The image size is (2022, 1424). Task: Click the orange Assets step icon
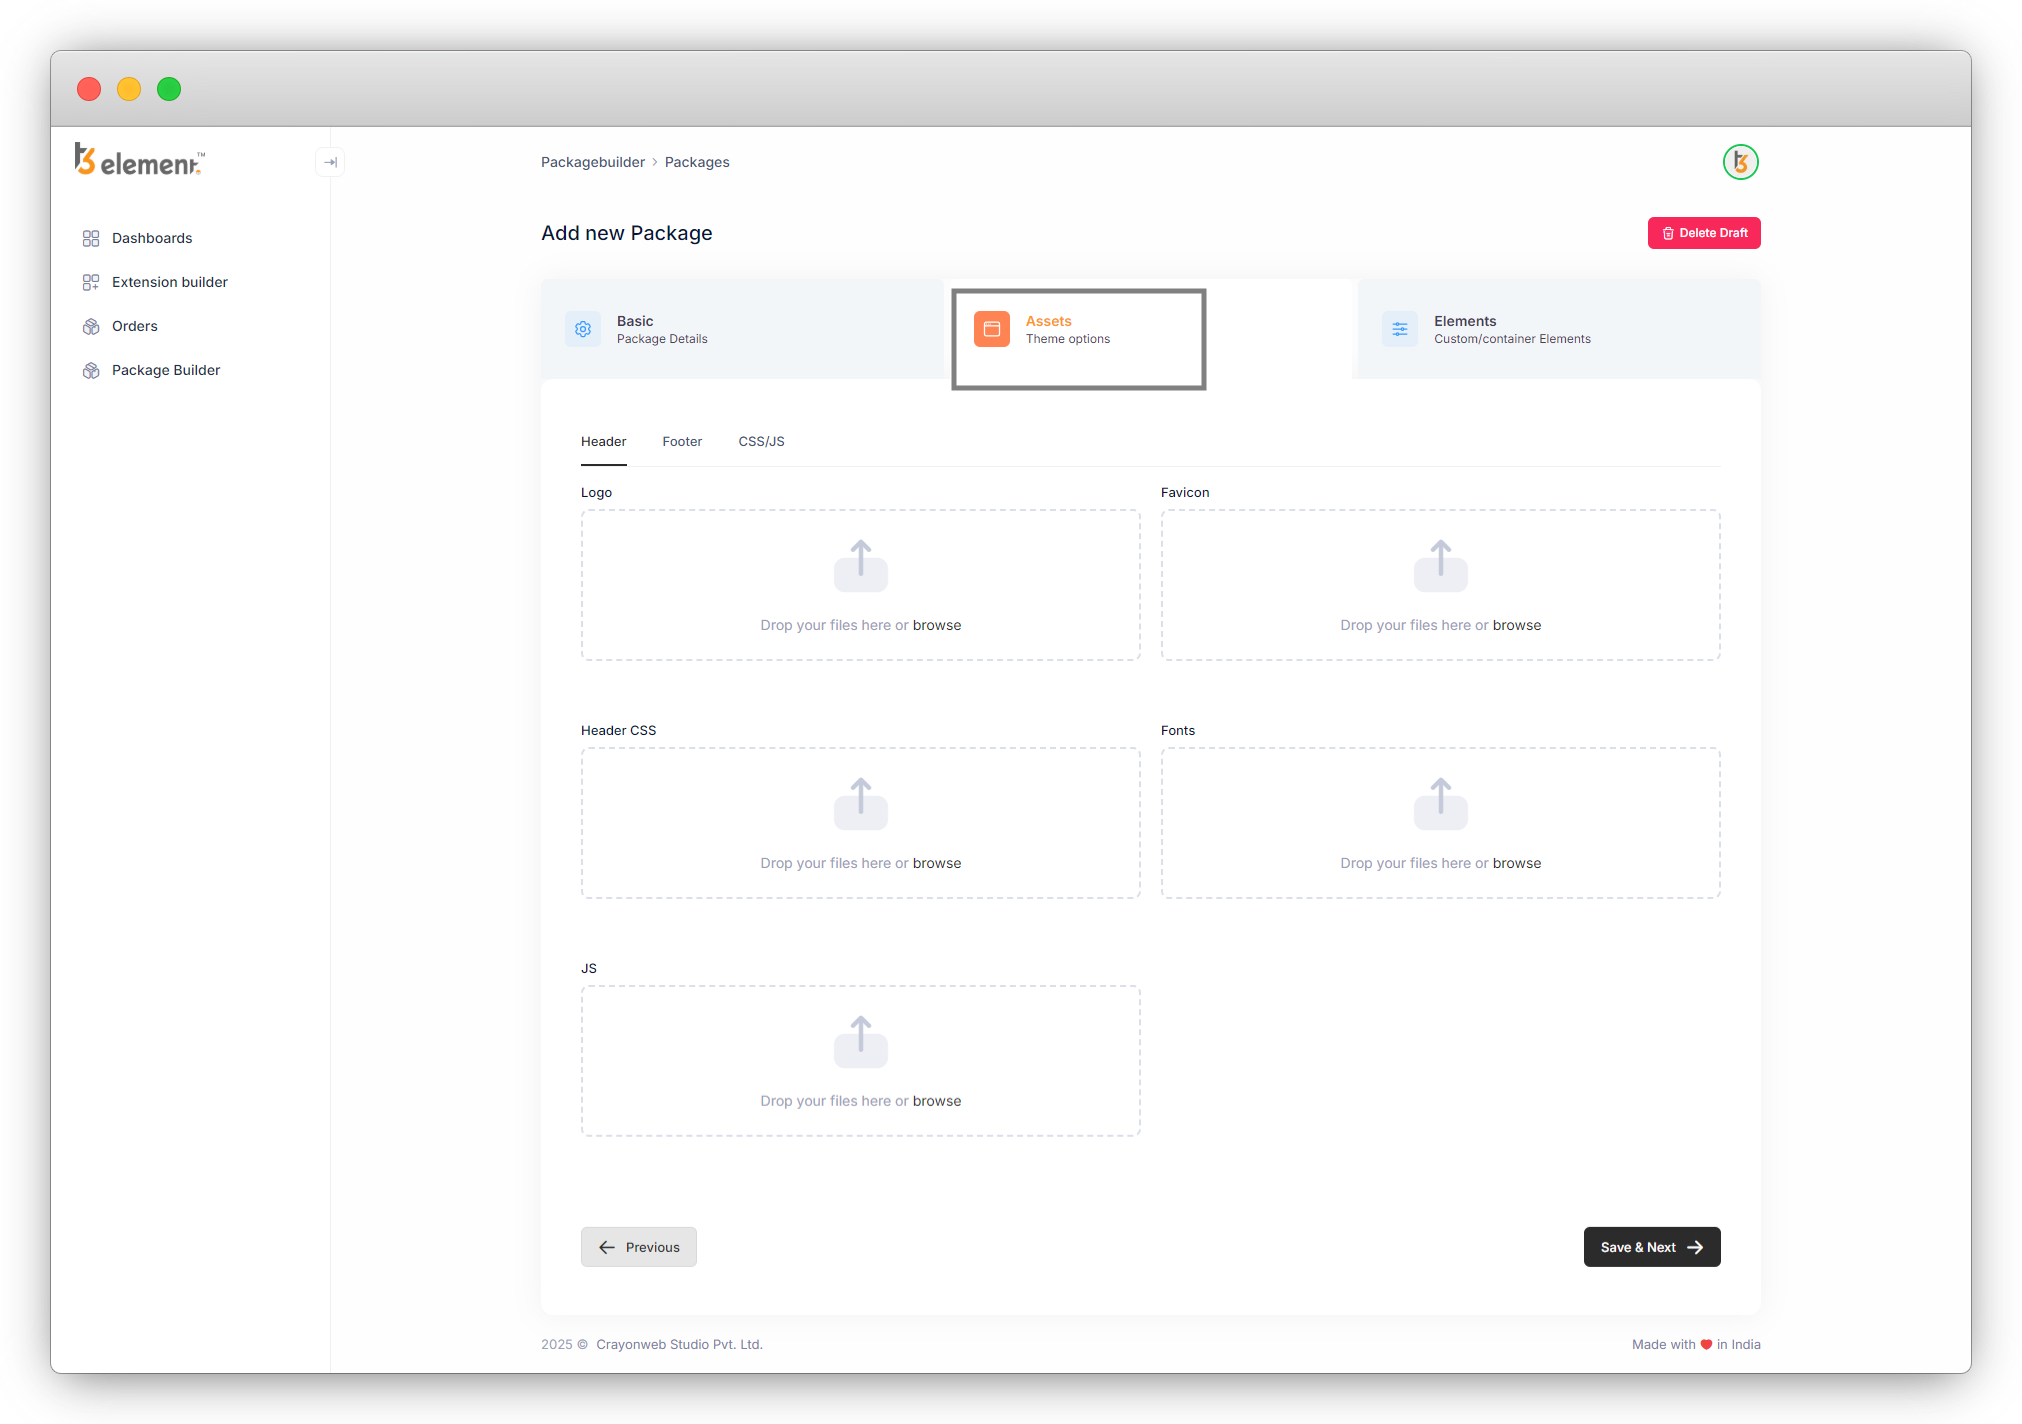[991, 329]
